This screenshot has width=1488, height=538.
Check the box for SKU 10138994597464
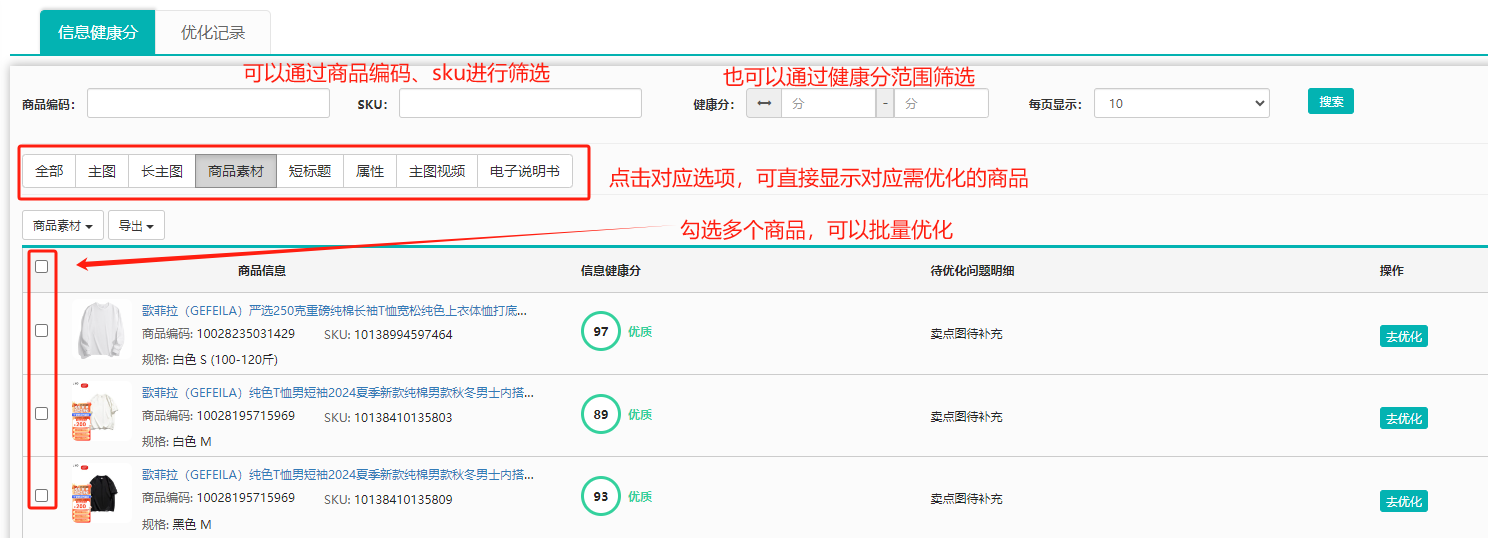(x=41, y=331)
